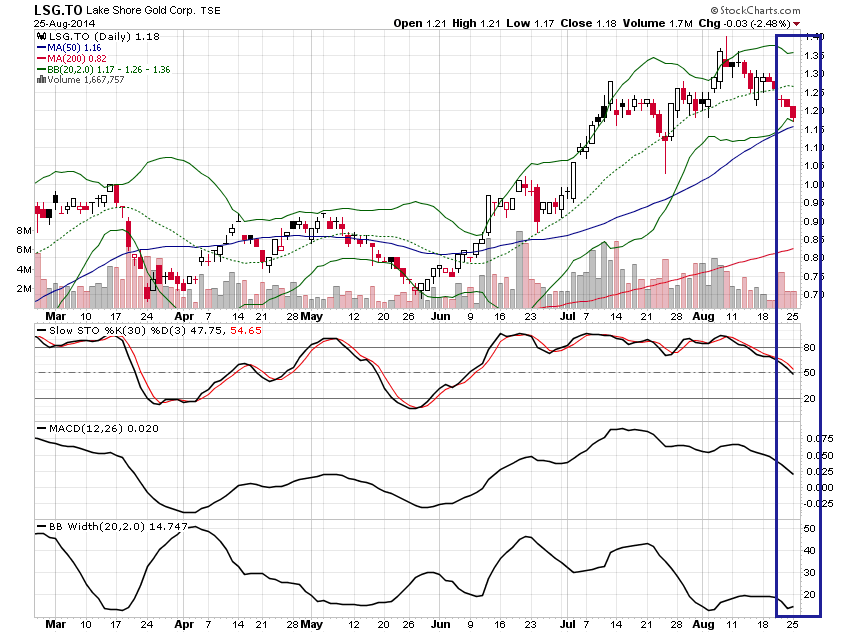Click the 80 level on the stochastic axis
850x633 pixels.
pyautogui.click(x=809, y=348)
